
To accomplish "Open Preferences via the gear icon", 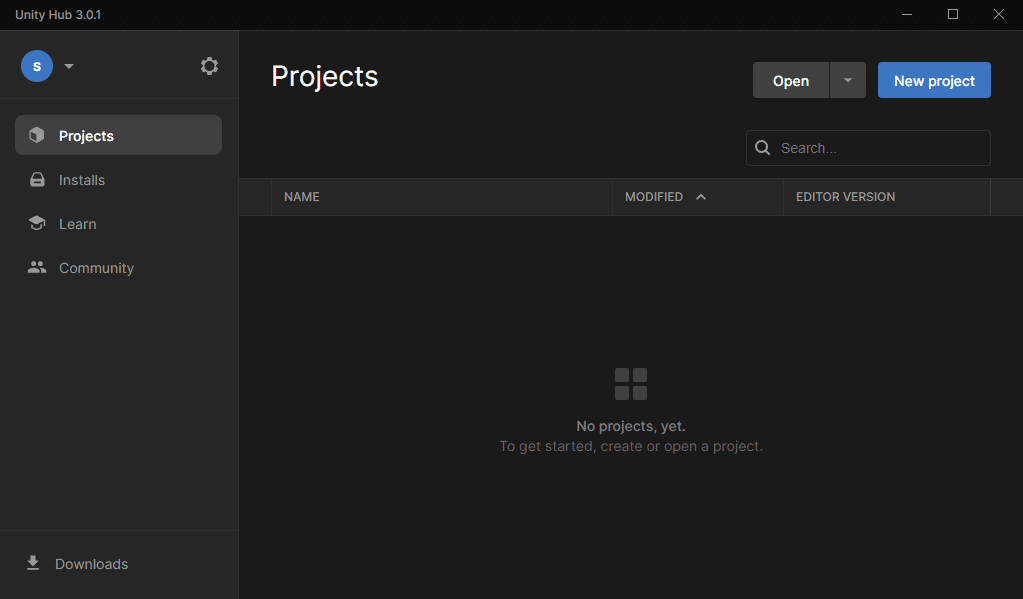I will click(x=209, y=66).
